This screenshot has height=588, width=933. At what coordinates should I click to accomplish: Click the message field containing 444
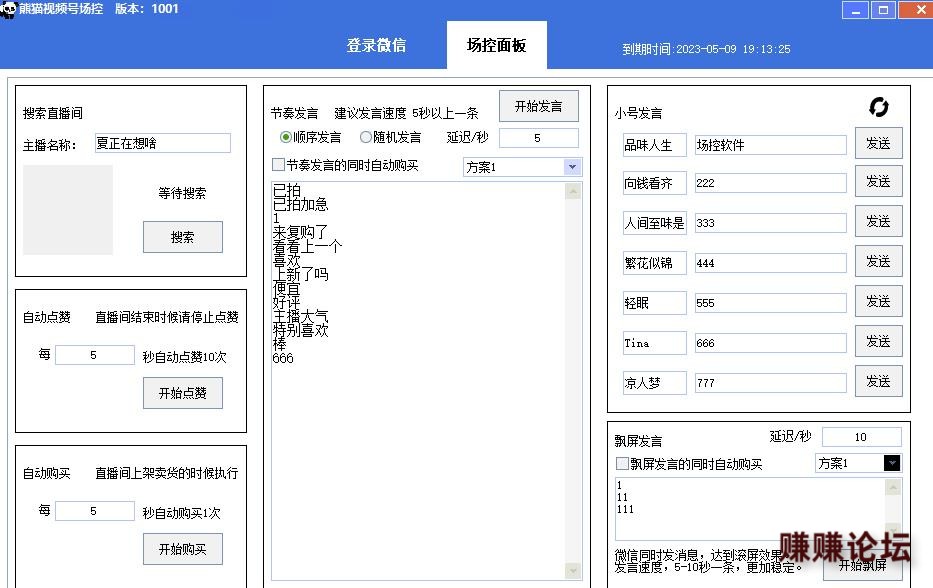click(771, 262)
